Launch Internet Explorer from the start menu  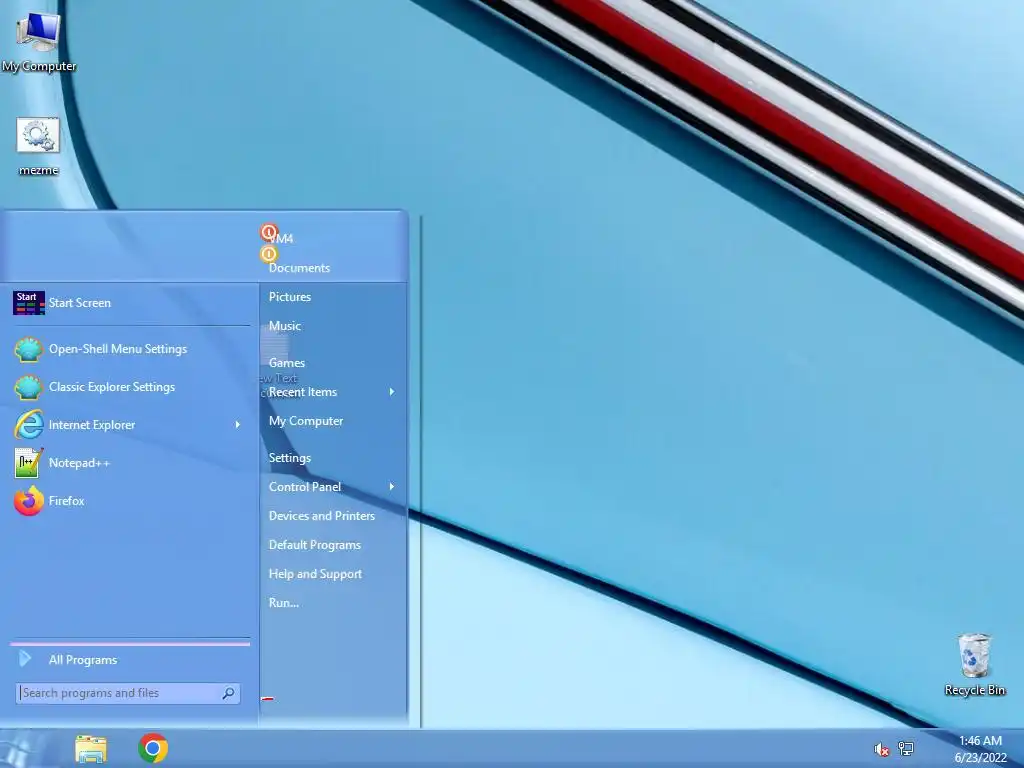pos(130,425)
